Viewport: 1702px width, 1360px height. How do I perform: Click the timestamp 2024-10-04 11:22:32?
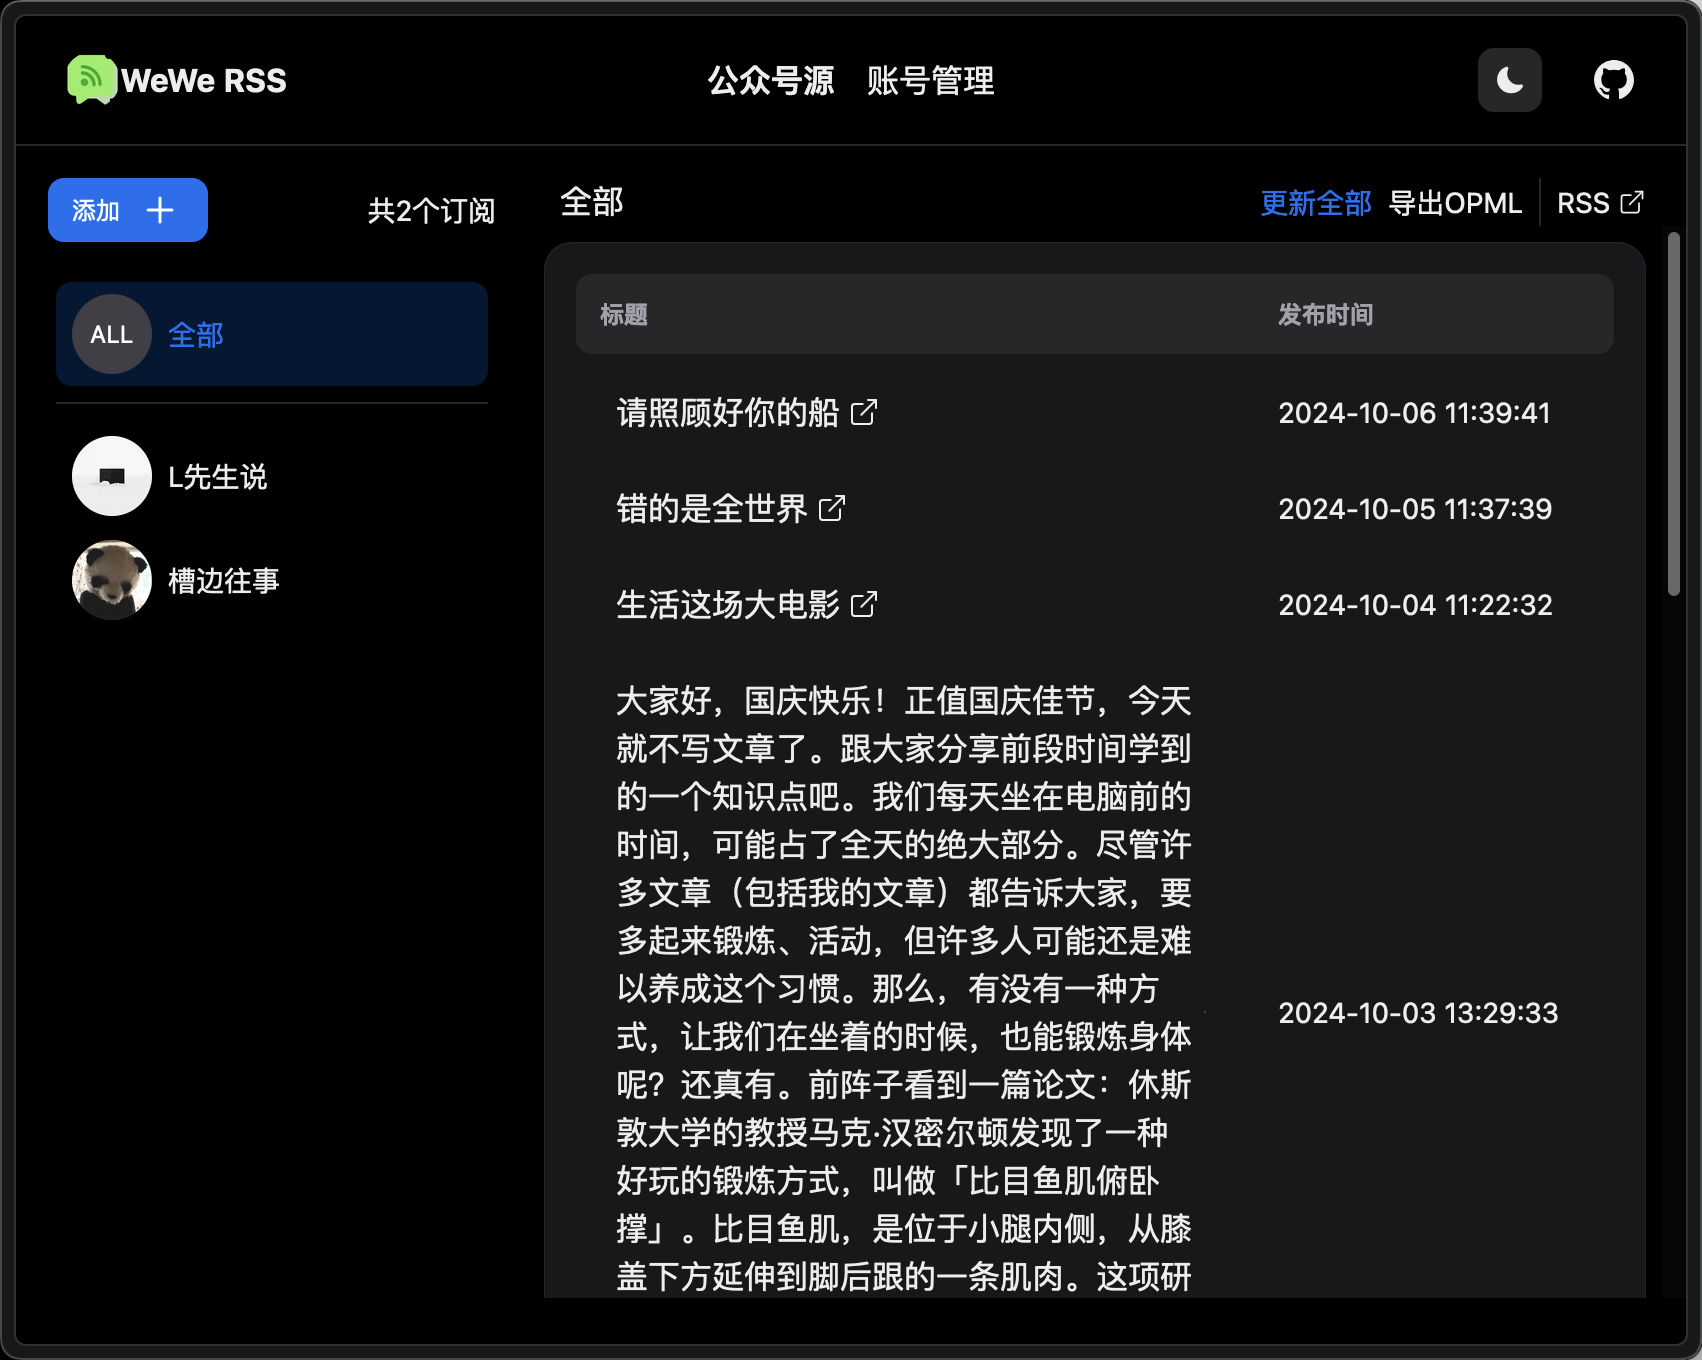coord(1416,605)
